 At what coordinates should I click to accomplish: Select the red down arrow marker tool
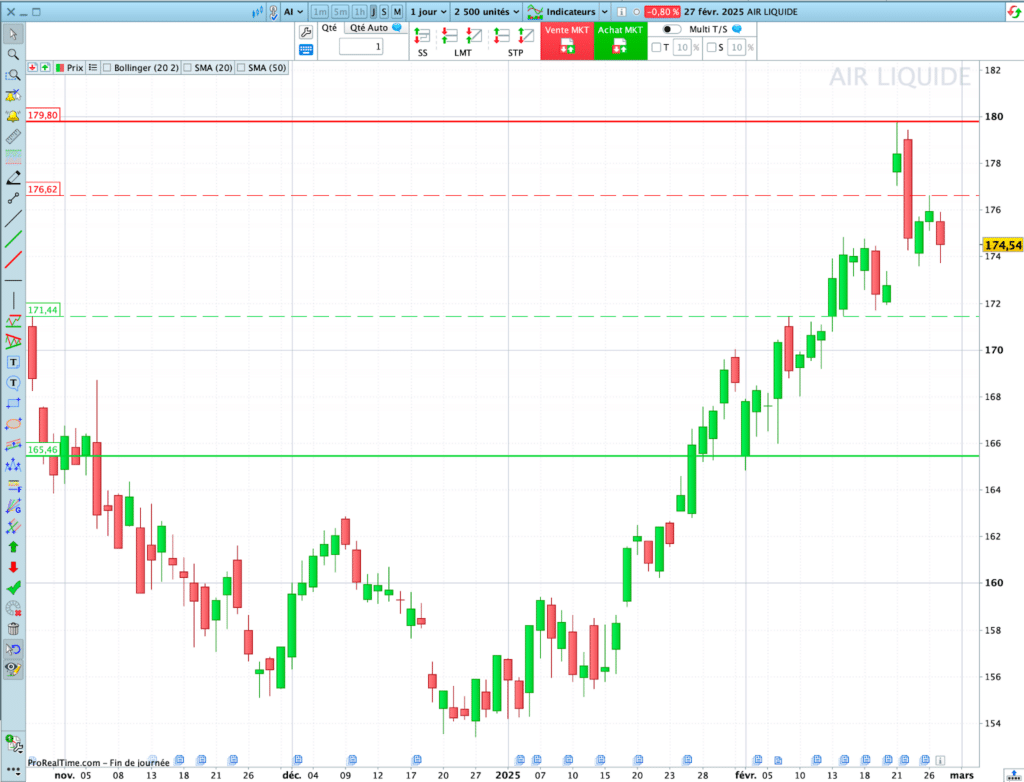[13, 567]
